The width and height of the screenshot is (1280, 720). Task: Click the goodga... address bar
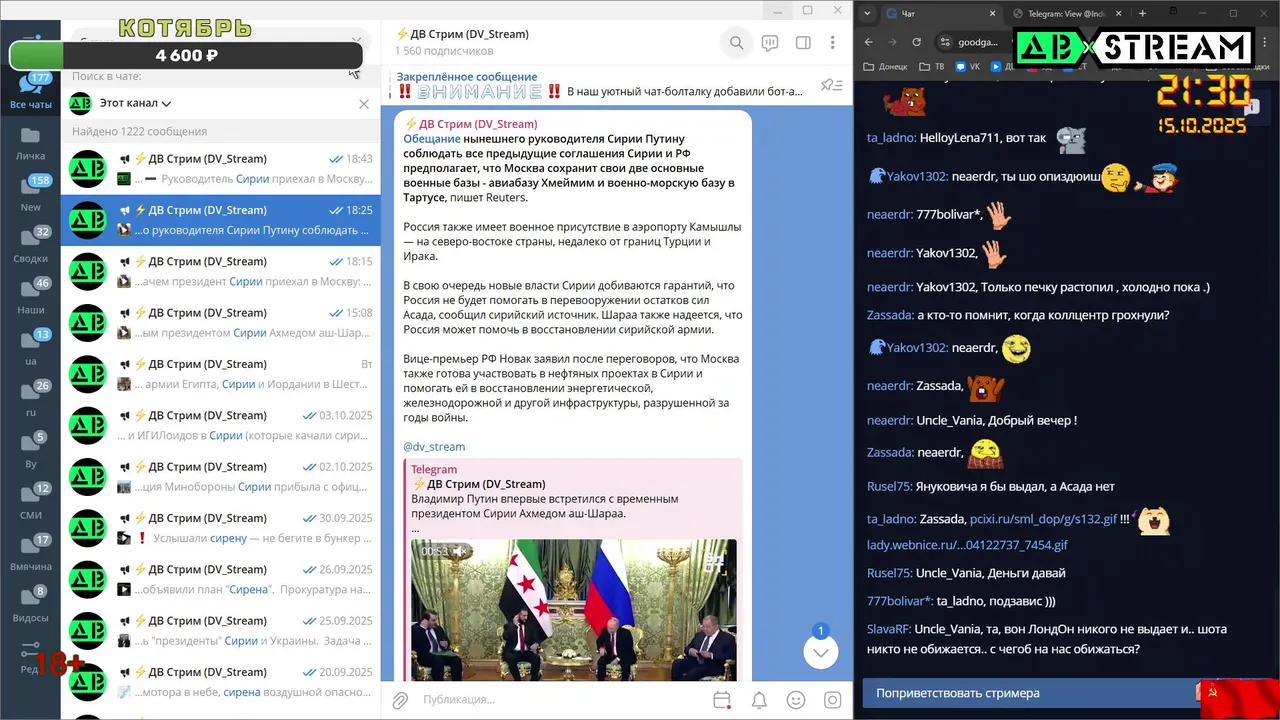[x=978, y=42]
